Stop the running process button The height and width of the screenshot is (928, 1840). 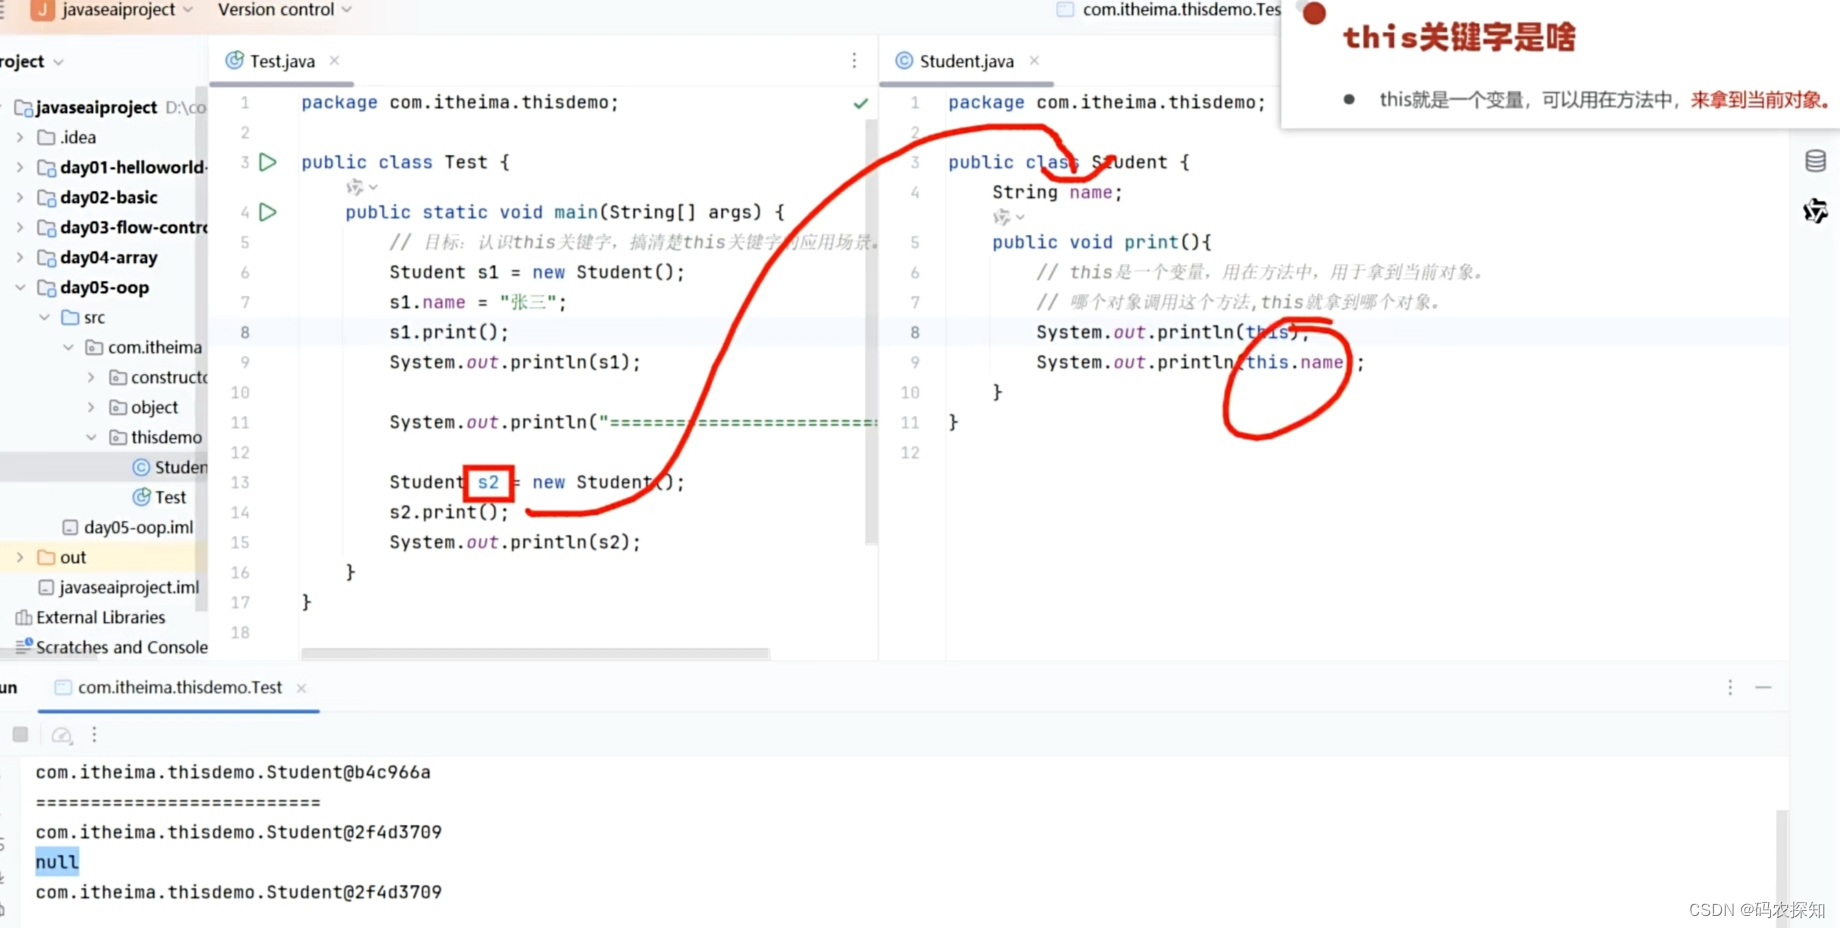pyautogui.click(x=20, y=734)
